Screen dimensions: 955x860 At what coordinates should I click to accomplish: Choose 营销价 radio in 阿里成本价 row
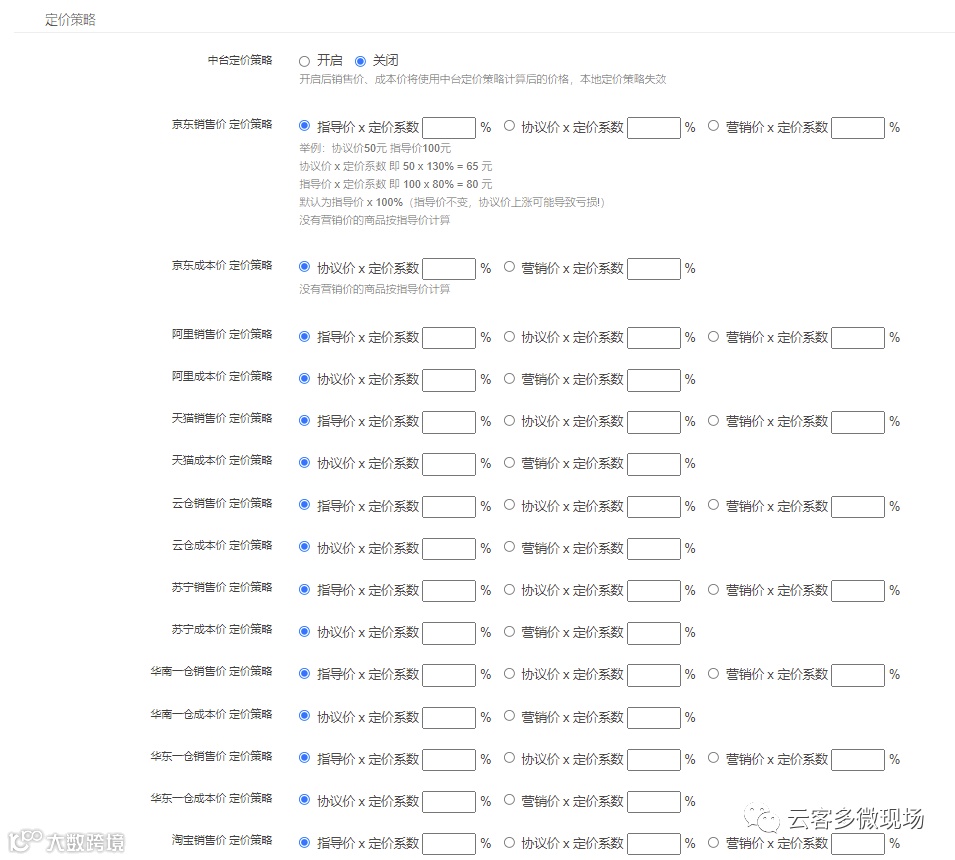(509, 379)
